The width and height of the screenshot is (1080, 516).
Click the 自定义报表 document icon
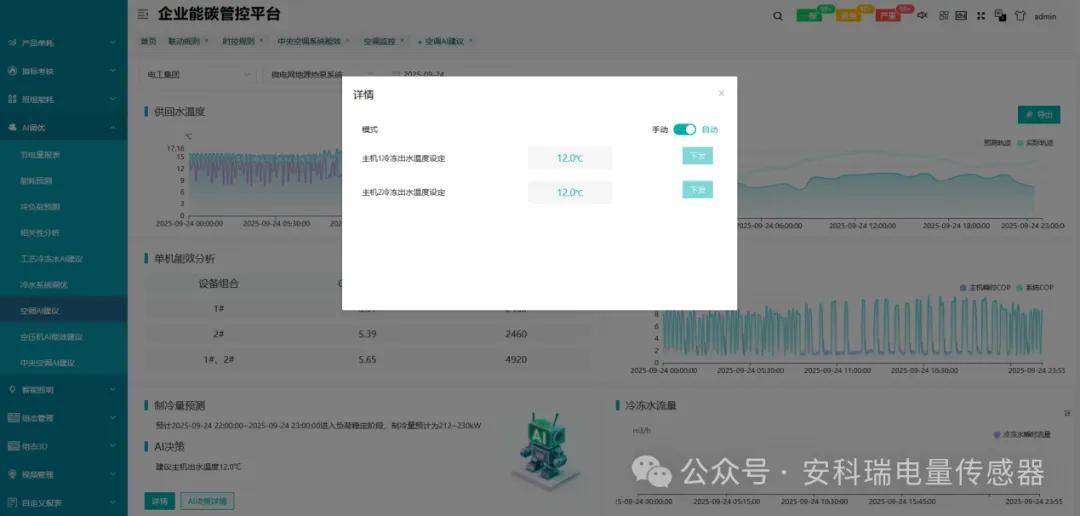tap(12, 503)
